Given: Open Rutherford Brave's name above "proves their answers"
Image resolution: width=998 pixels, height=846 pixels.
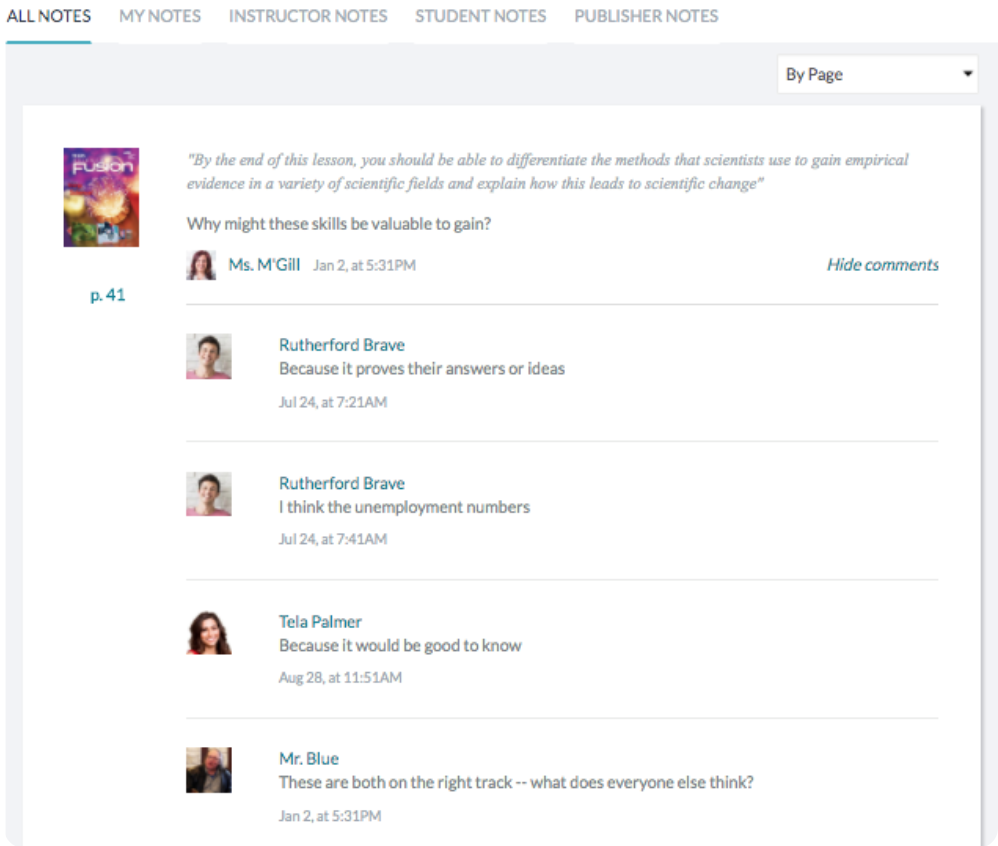Looking at the screenshot, I should point(342,345).
